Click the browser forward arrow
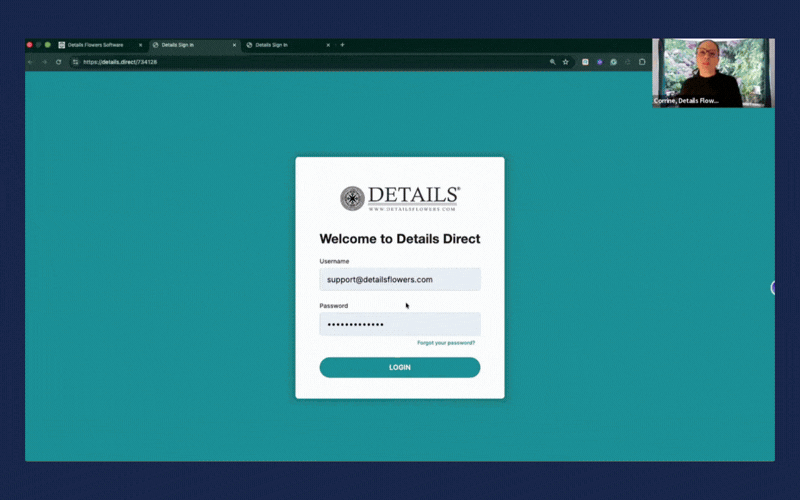This screenshot has height=500, width=800. click(x=44, y=62)
